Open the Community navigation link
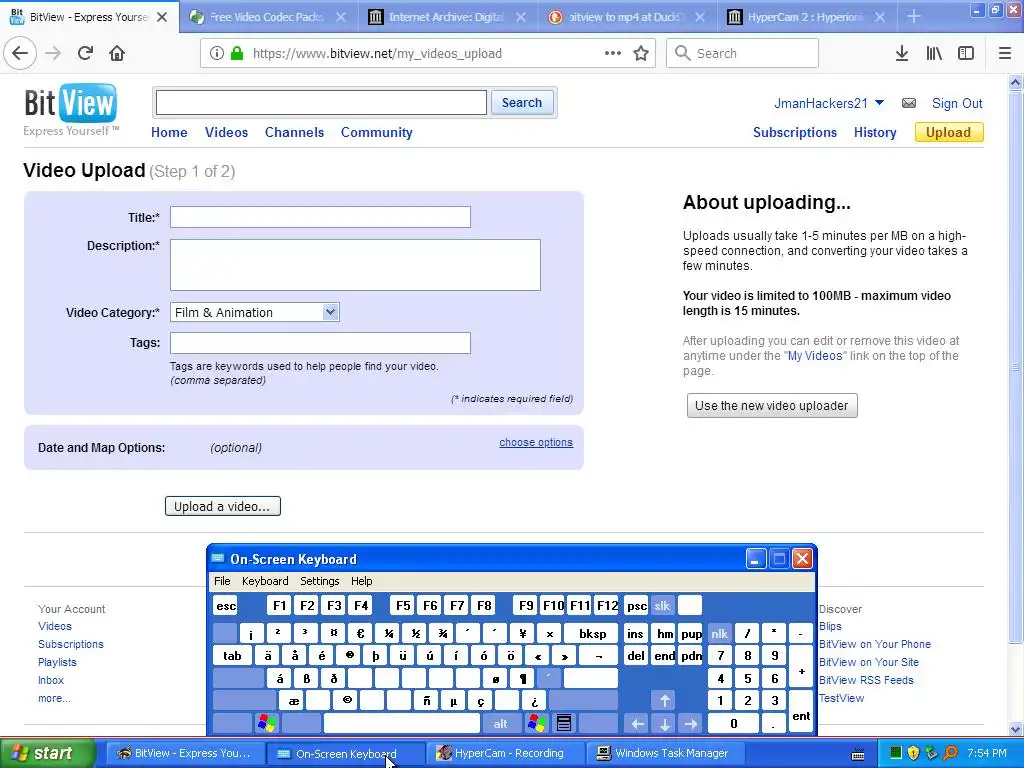Screen dimensions: 1024x768 pos(376,133)
